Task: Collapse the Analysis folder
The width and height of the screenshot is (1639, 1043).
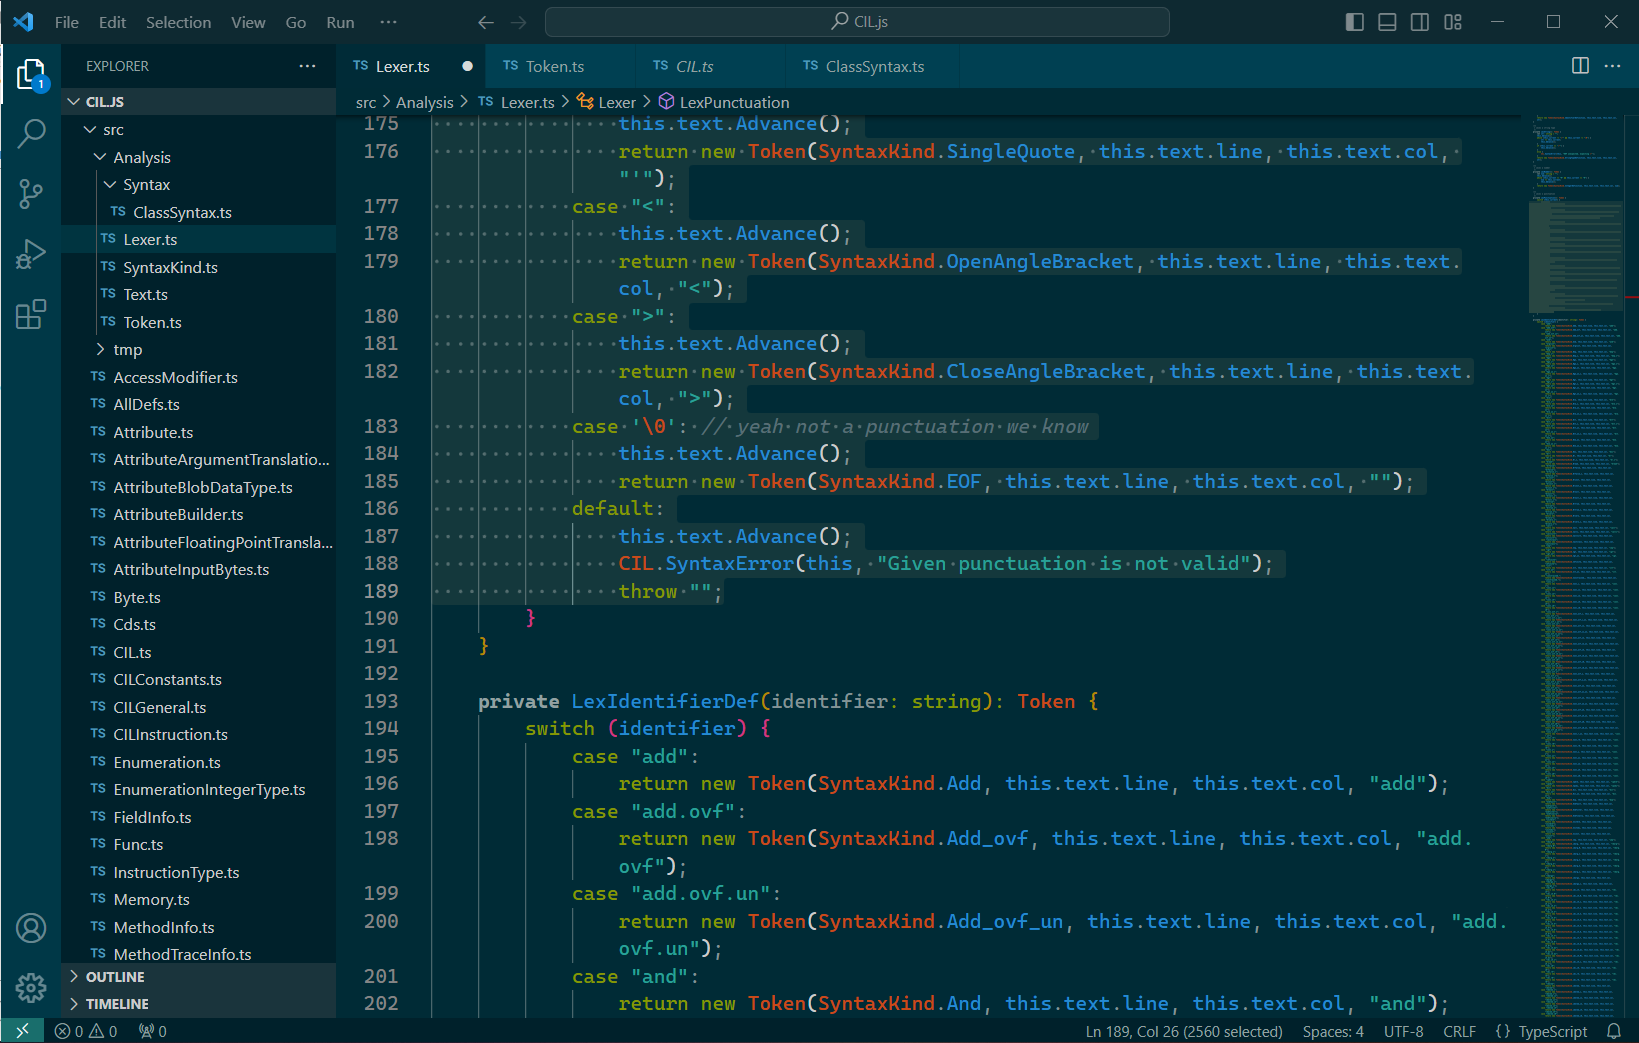Action: pos(199,157)
